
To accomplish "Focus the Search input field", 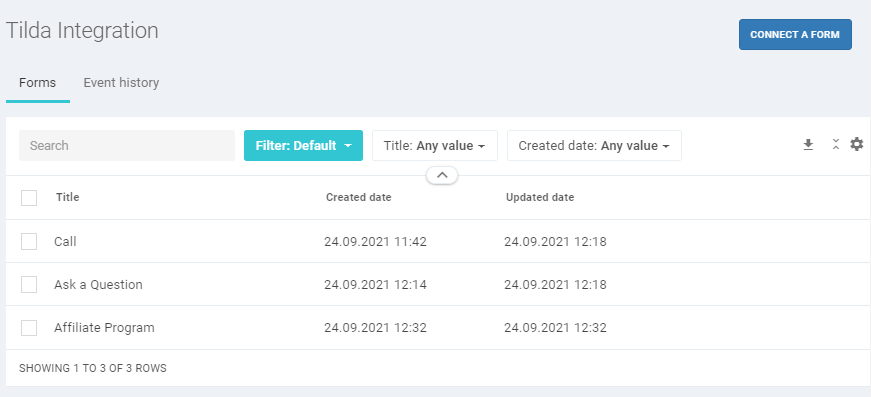I will click(127, 145).
